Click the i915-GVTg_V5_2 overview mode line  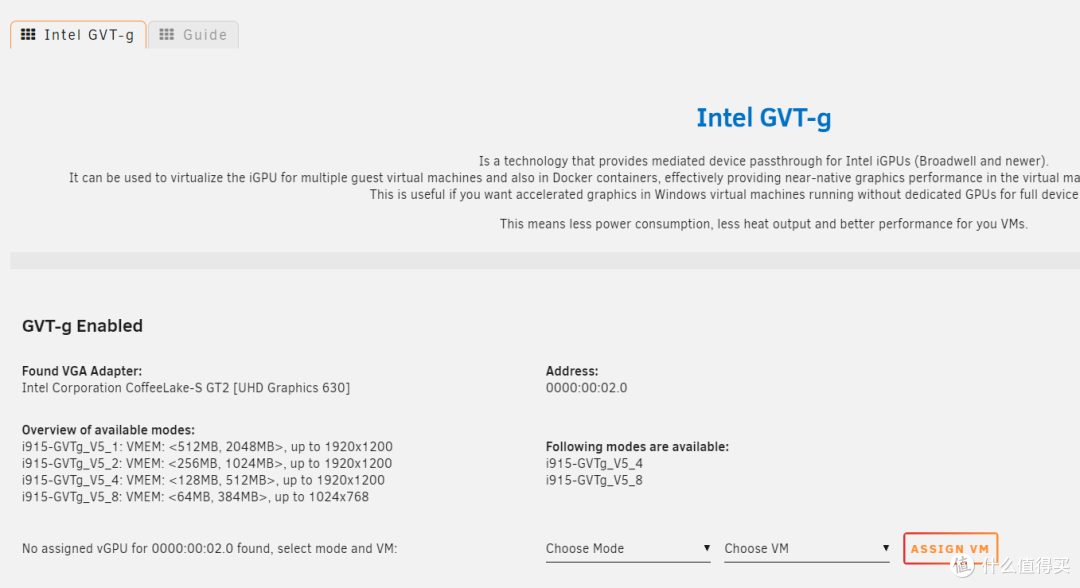click(207, 463)
